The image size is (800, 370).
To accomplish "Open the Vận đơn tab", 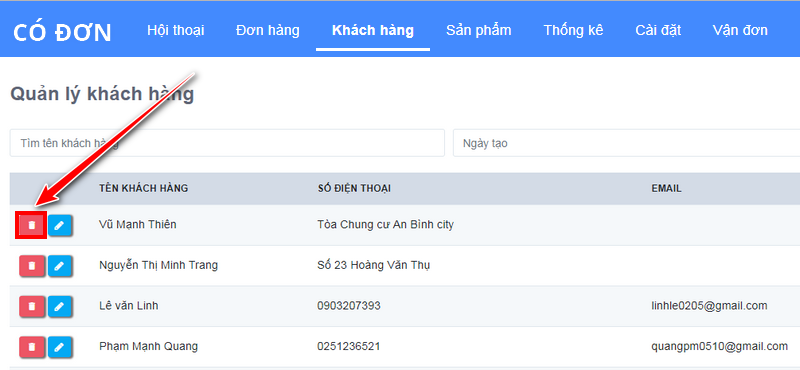I will pos(740,30).
